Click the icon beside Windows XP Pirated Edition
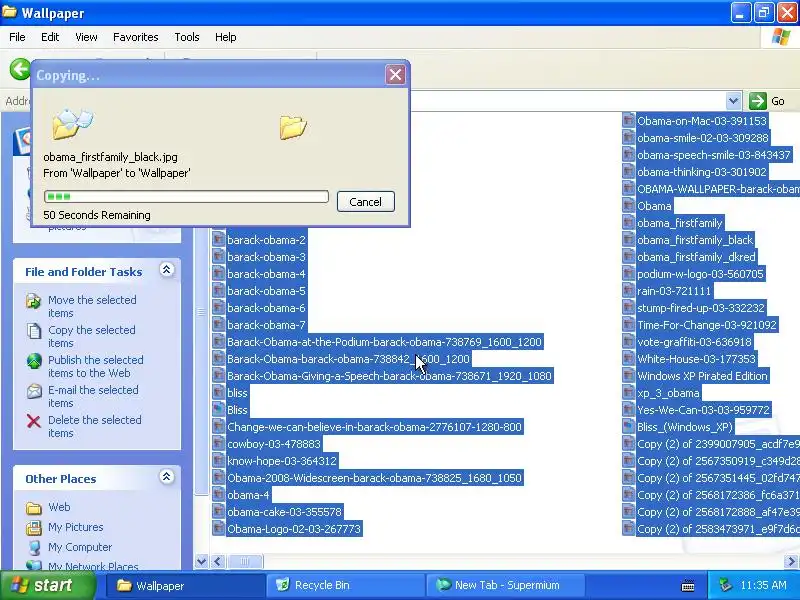This screenshot has height=600, width=800. click(629, 376)
